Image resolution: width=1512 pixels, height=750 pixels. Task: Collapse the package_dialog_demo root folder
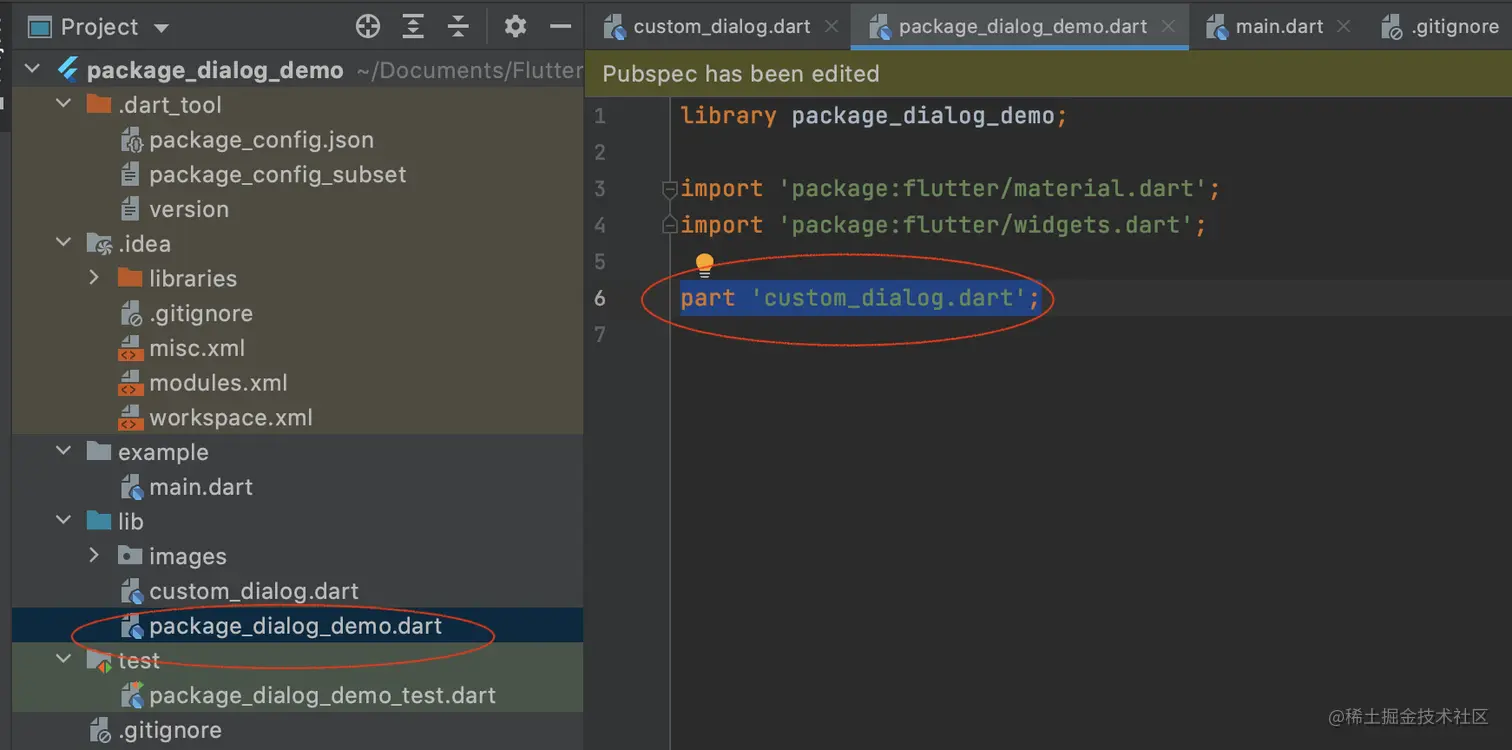(x=32, y=69)
